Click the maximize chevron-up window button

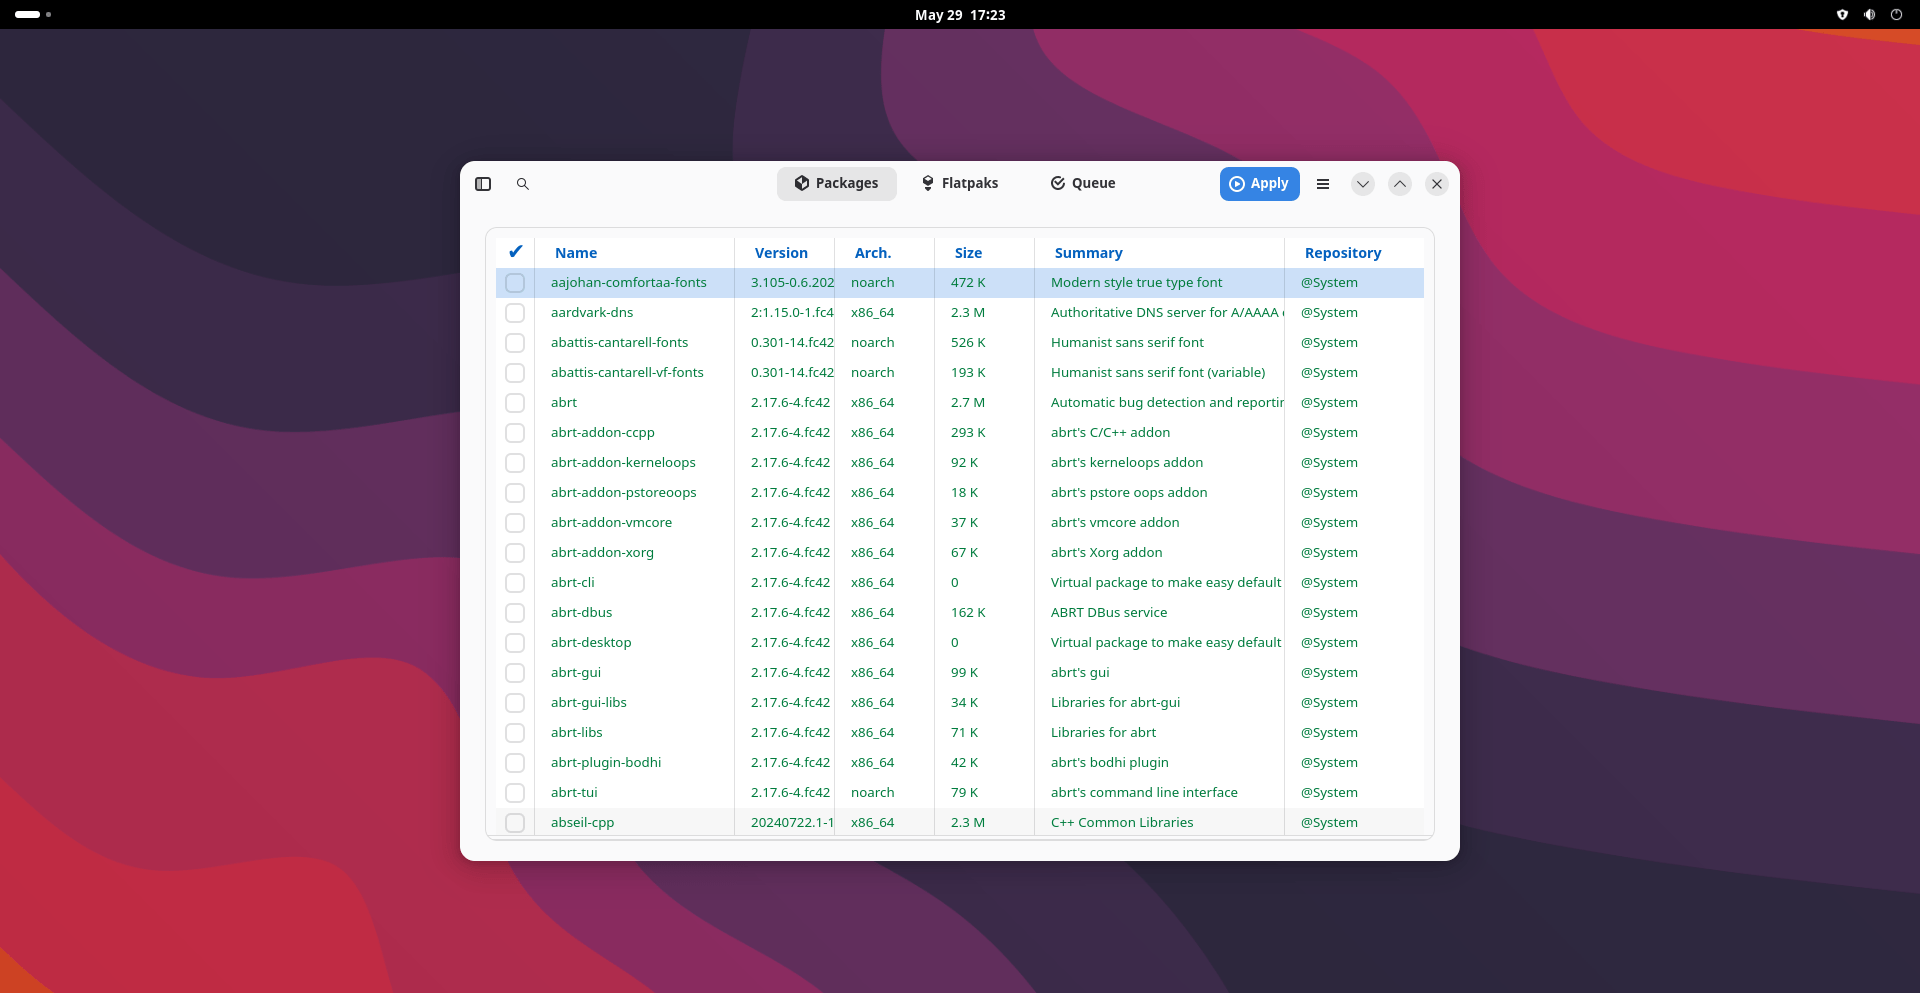pyautogui.click(x=1399, y=184)
